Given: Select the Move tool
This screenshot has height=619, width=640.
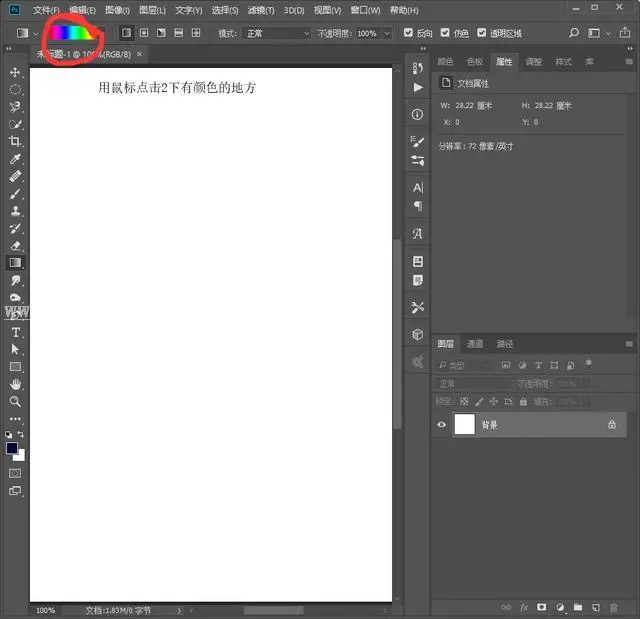Looking at the screenshot, I should click(15, 73).
